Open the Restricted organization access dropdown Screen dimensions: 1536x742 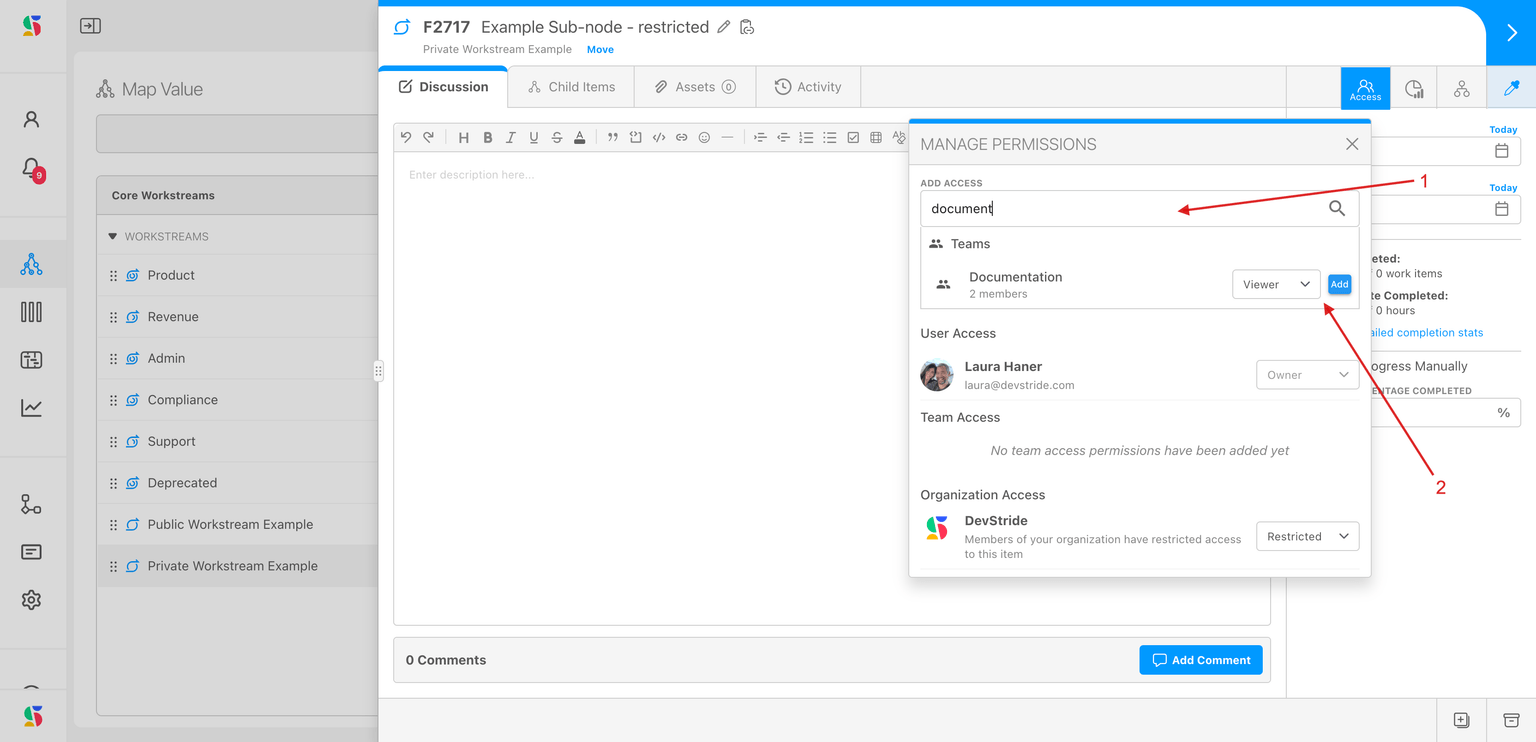point(1307,537)
